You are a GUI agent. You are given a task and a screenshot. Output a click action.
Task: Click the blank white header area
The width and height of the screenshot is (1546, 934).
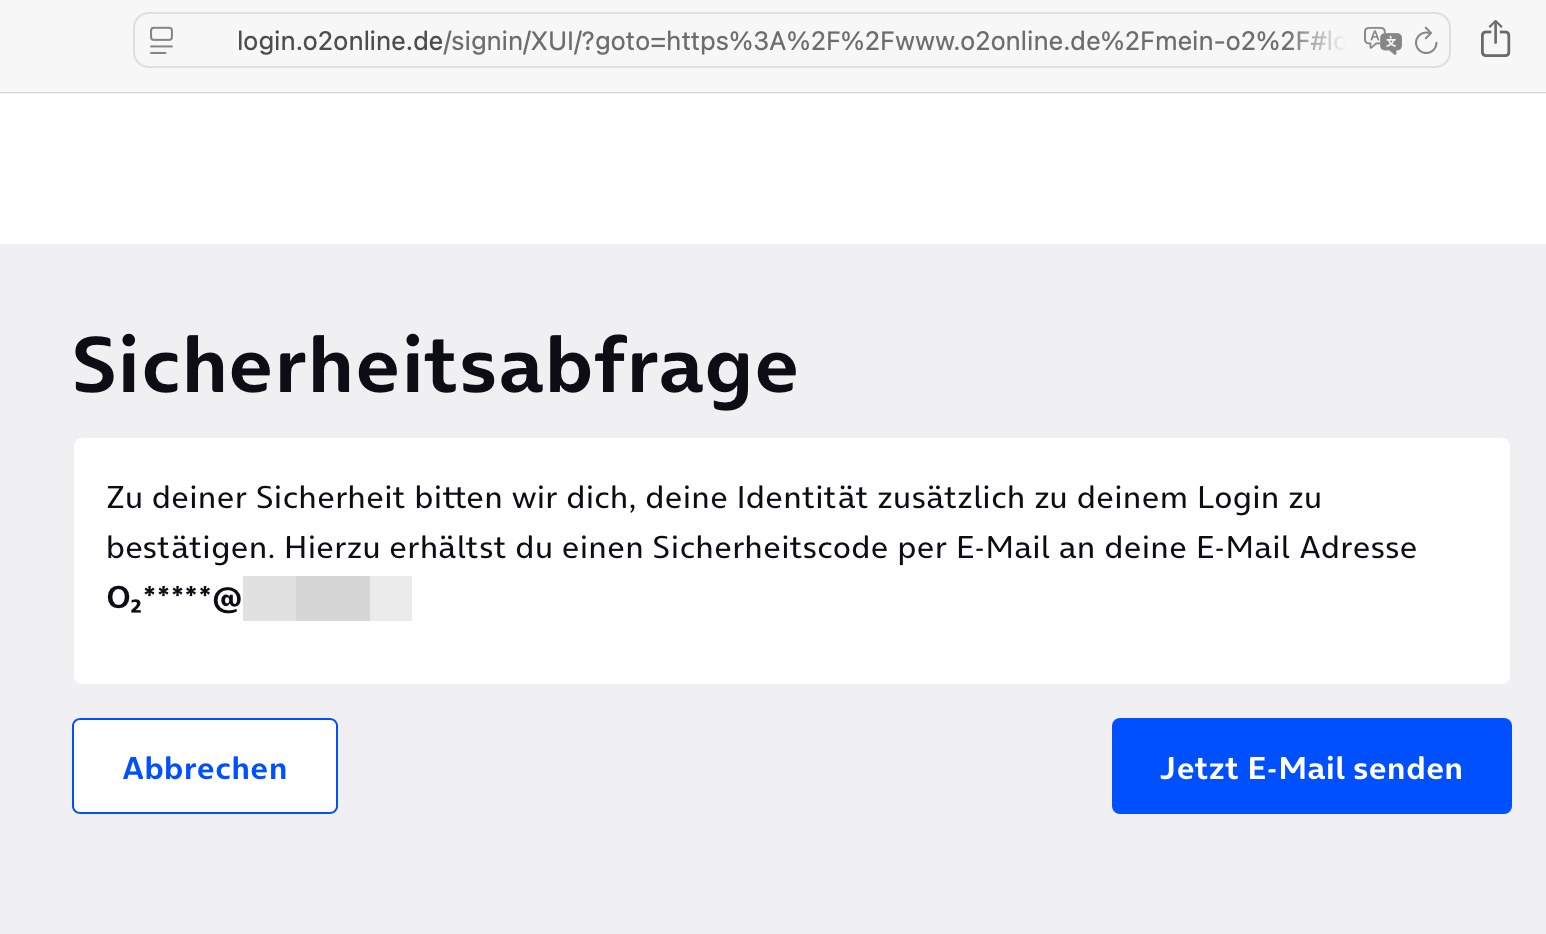(773, 168)
